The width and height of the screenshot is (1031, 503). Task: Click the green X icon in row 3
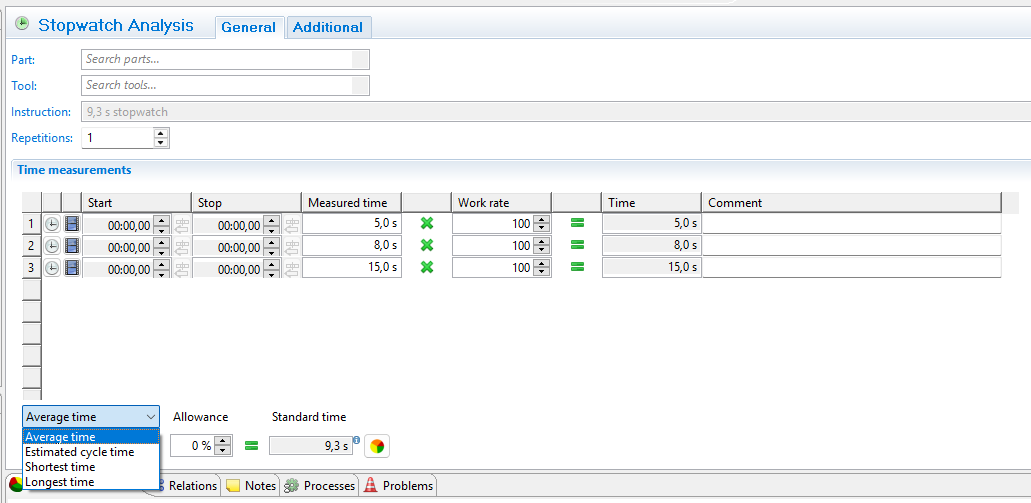(x=427, y=267)
